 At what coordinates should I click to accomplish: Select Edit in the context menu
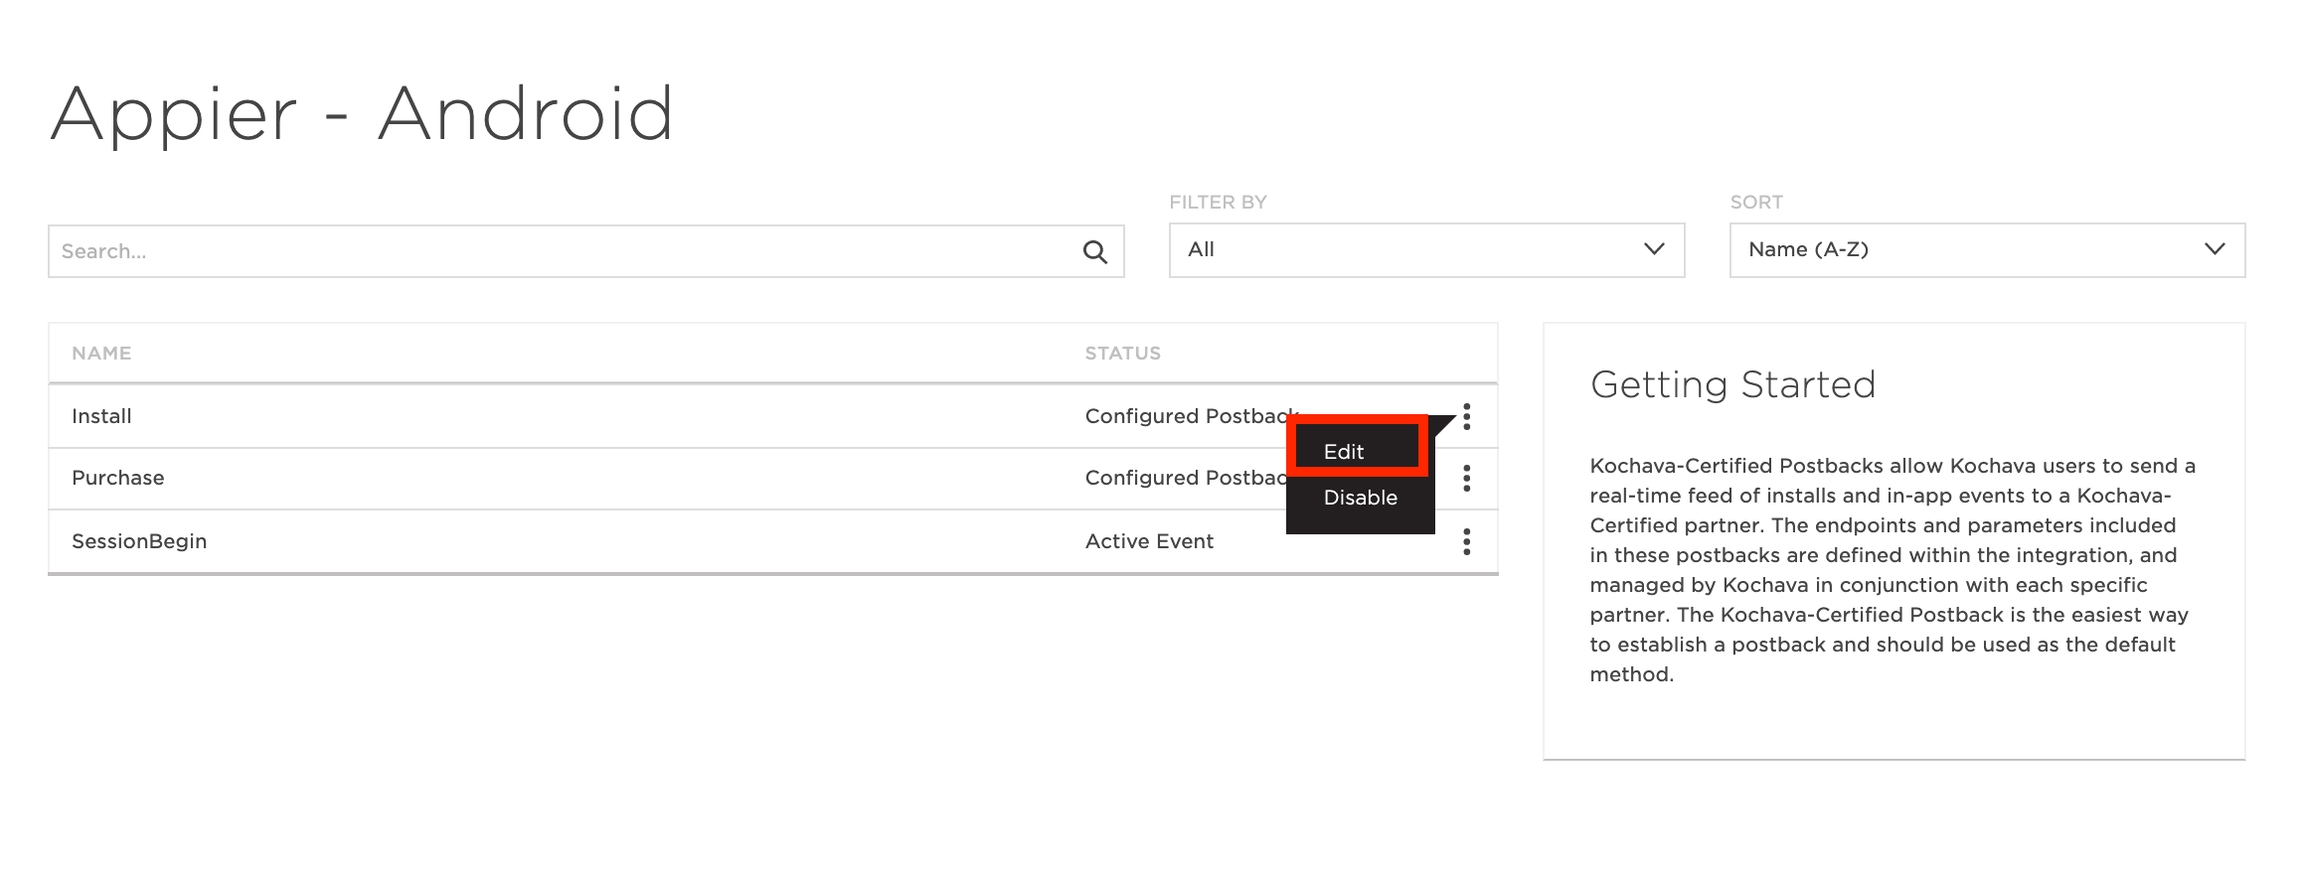pyautogui.click(x=1344, y=452)
